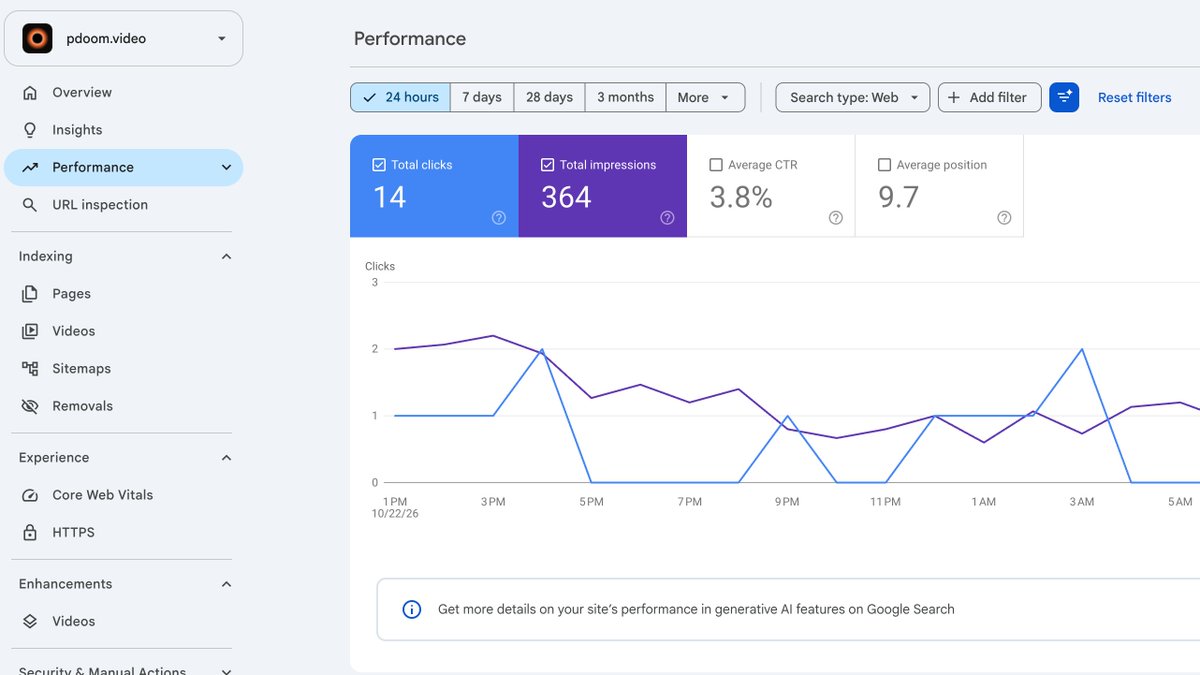Click the Pages documents icon
The height and width of the screenshot is (675, 1200).
(30, 294)
